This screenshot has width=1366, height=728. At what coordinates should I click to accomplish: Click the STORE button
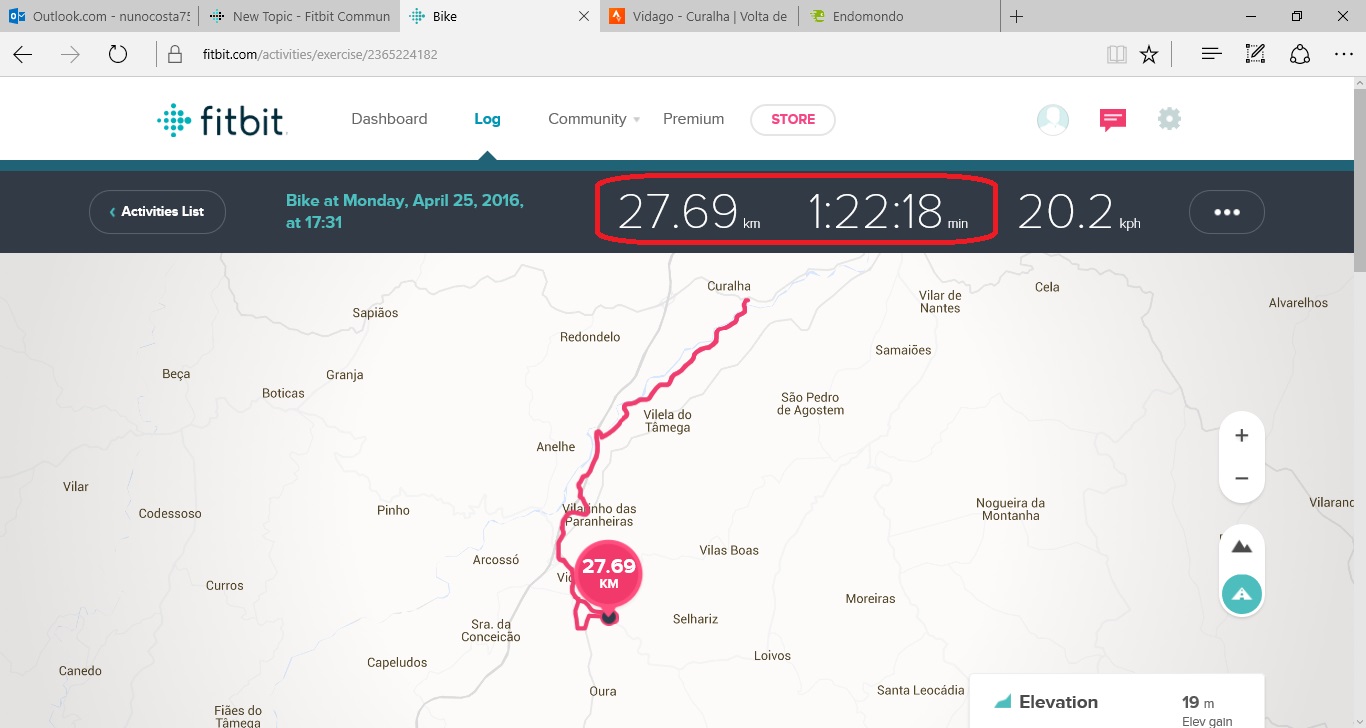[793, 119]
